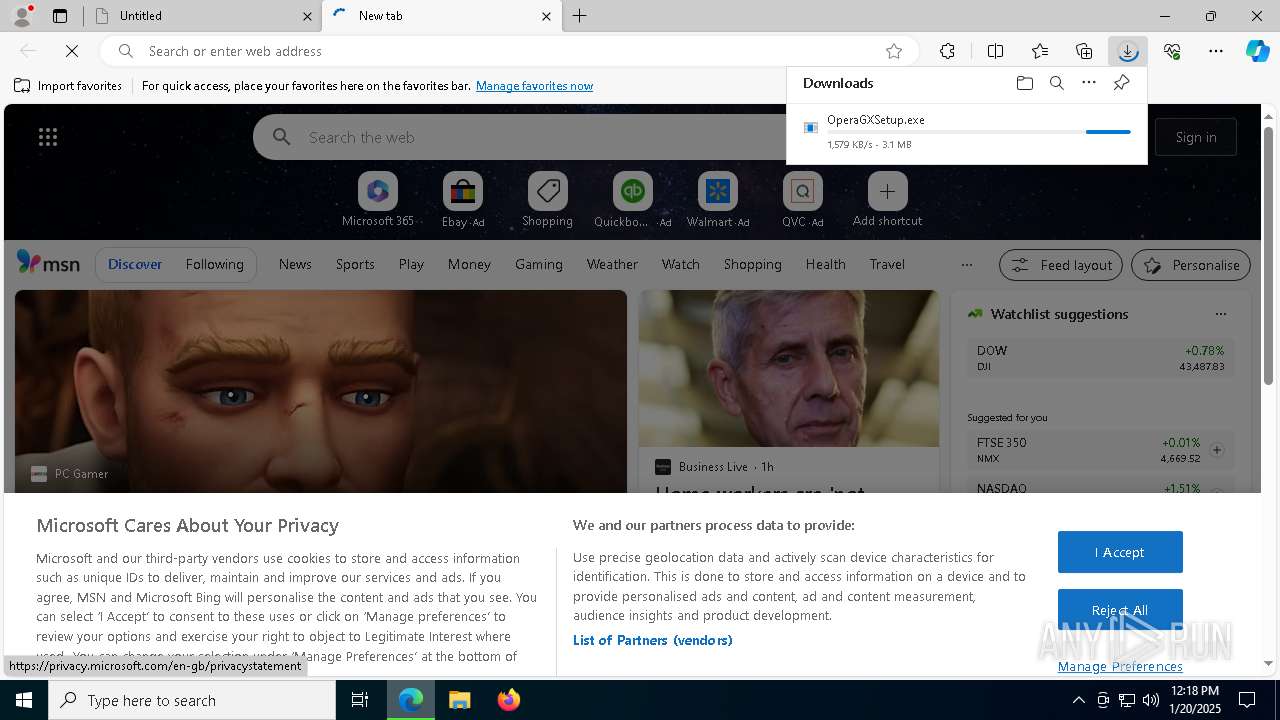Image resolution: width=1280 pixels, height=720 pixels.
Task: Launch Firefox from taskbar
Action: click(508, 700)
